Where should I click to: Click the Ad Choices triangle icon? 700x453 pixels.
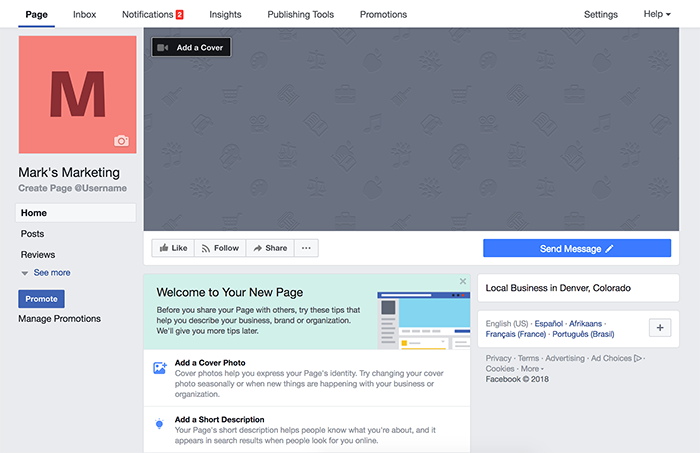[x=638, y=358]
